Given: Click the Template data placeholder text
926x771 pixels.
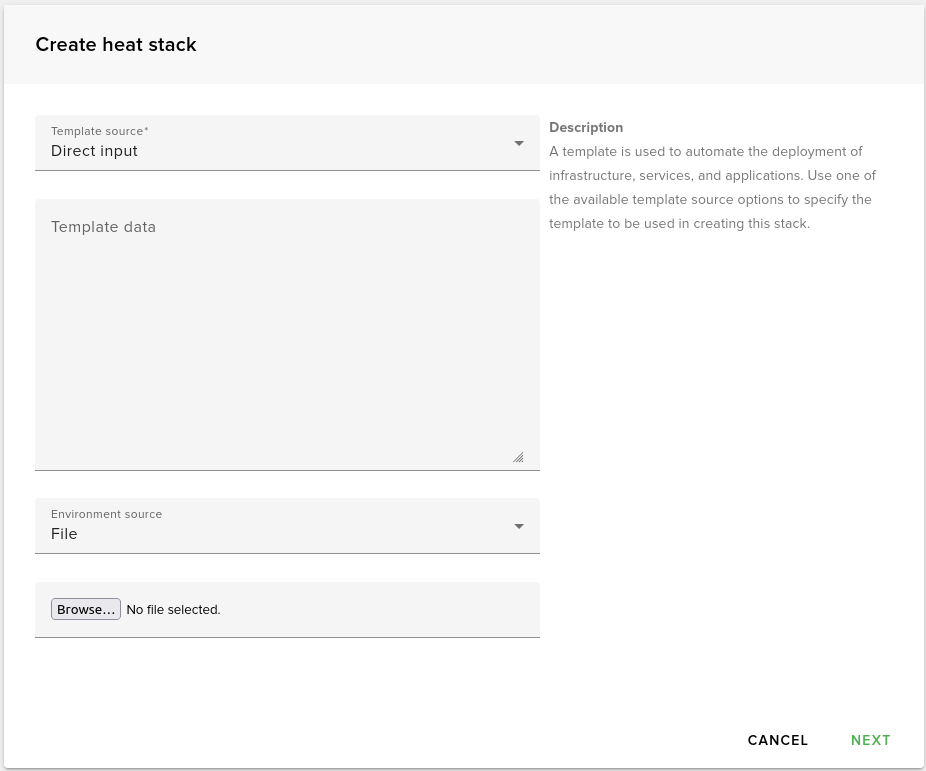Looking at the screenshot, I should pos(103,227).
